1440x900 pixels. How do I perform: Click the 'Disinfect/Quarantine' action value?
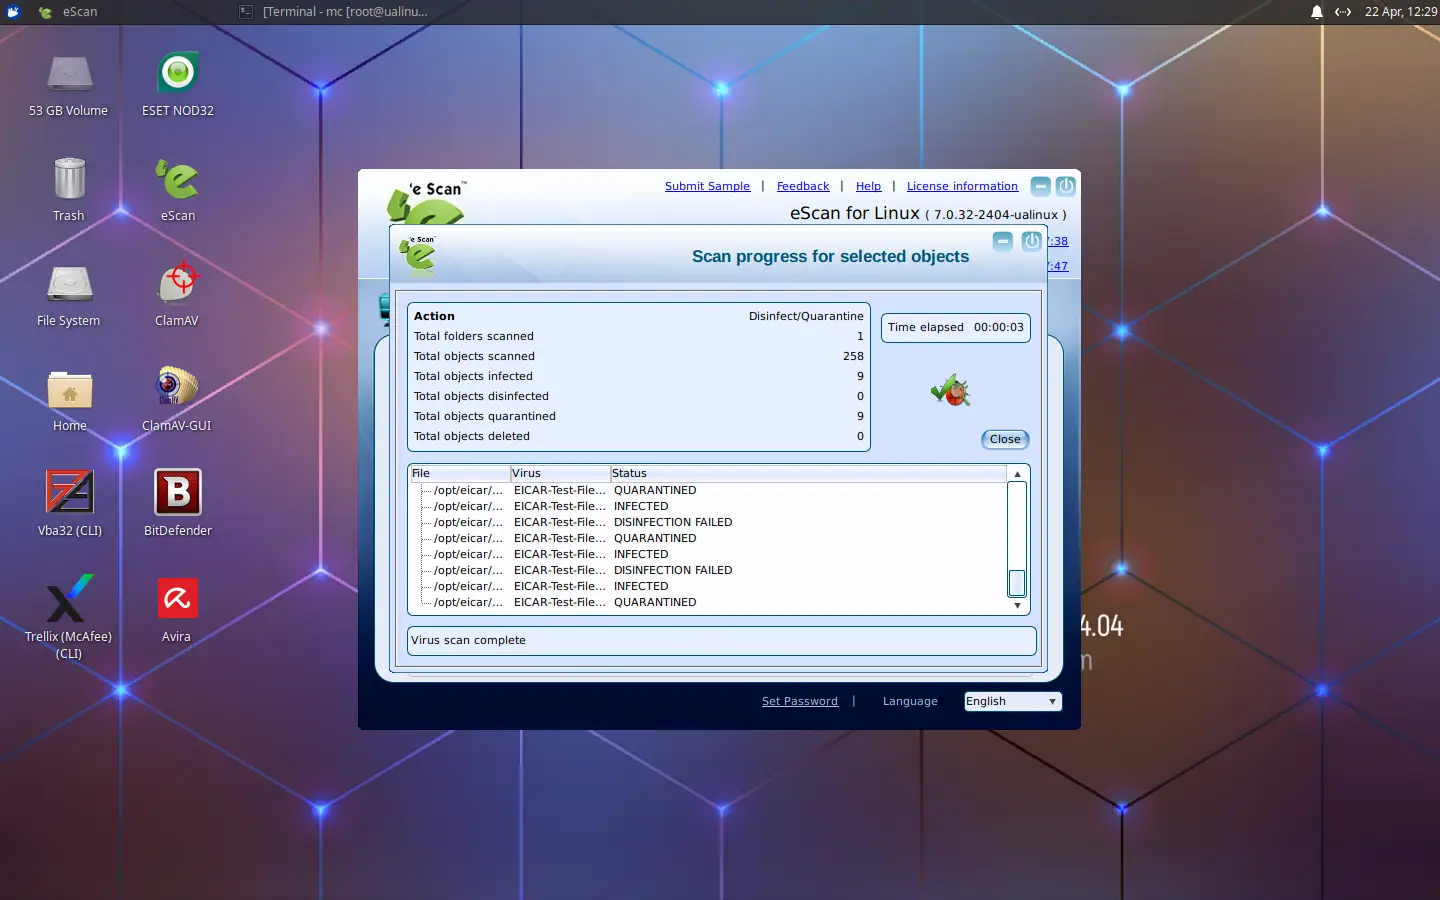click(x=806, y=316)
